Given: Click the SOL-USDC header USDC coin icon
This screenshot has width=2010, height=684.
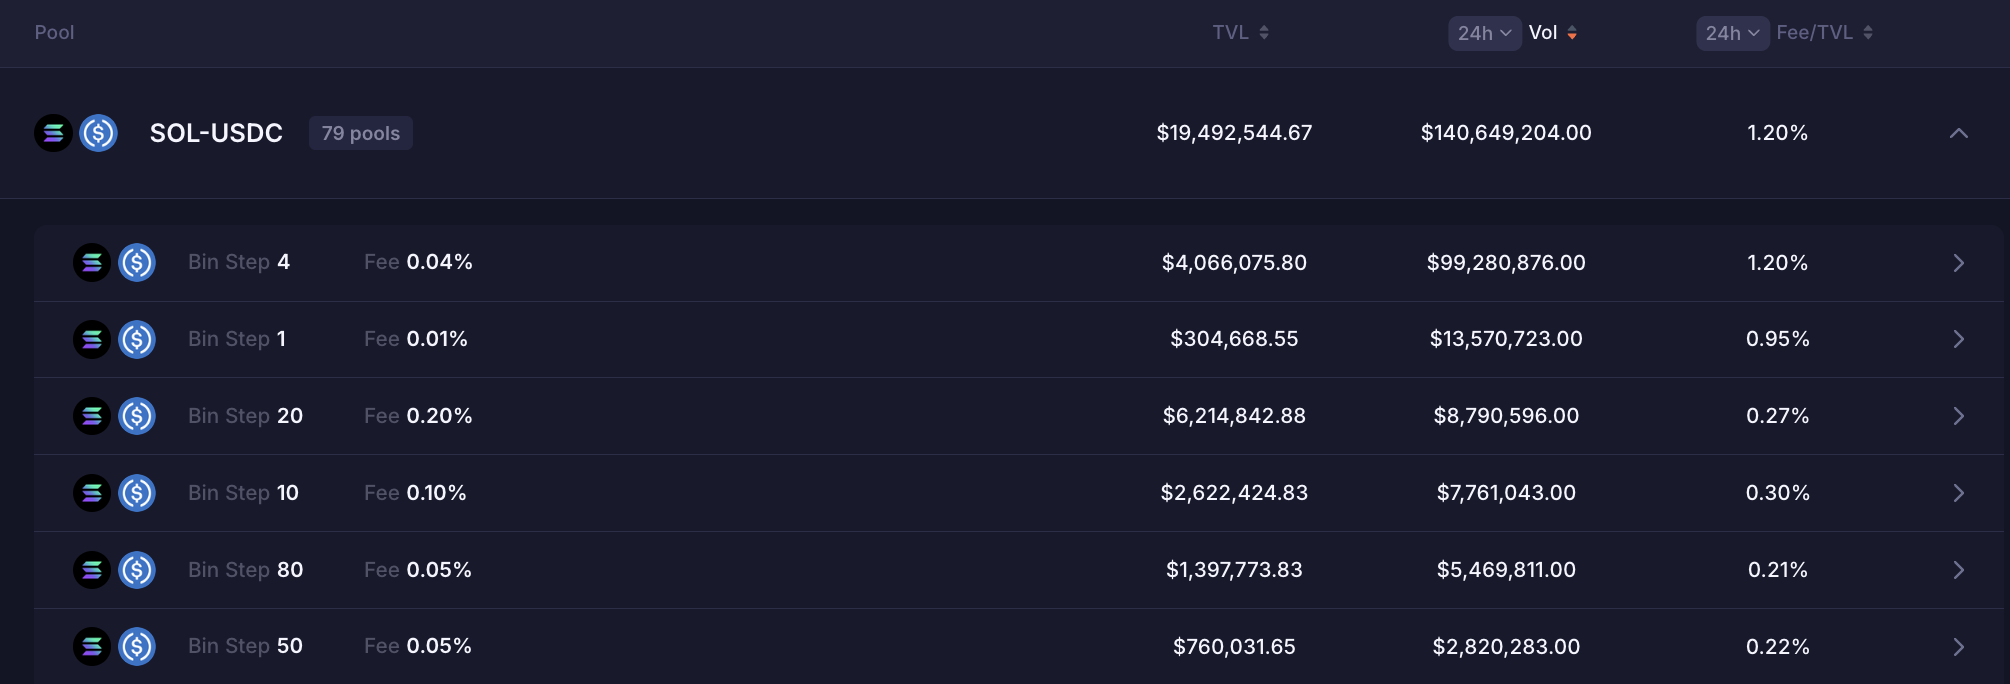Looking at the screenshot, I should pos(99,133).
